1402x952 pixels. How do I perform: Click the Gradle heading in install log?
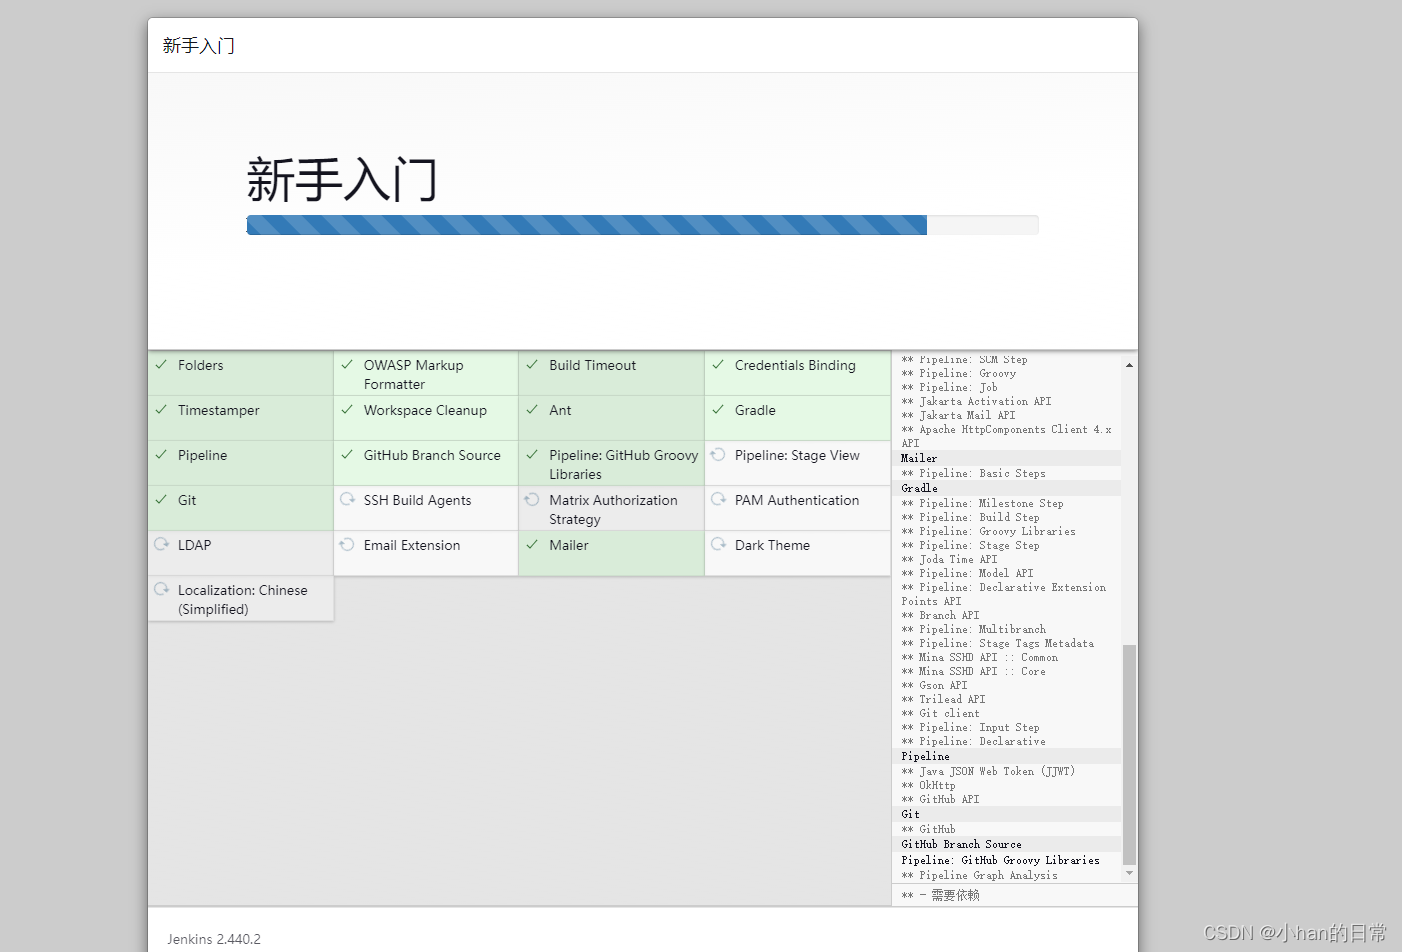click(x=920, y=488)
